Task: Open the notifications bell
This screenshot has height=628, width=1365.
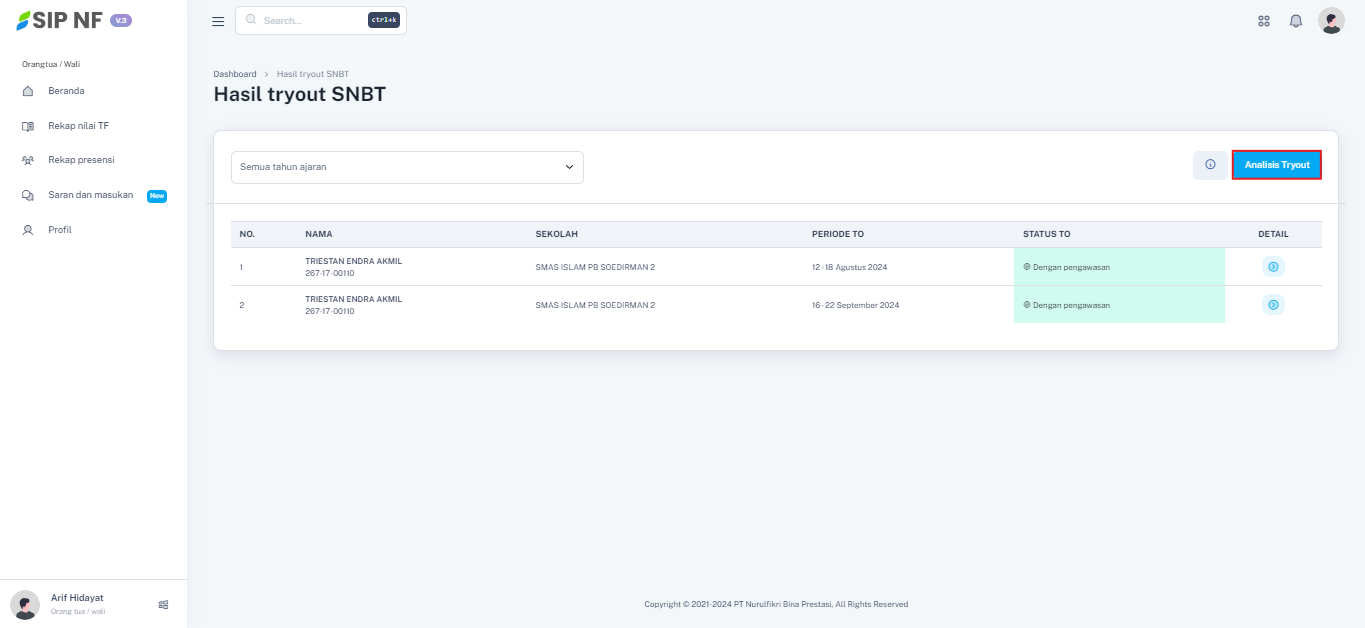Action: click(1296, 21)
